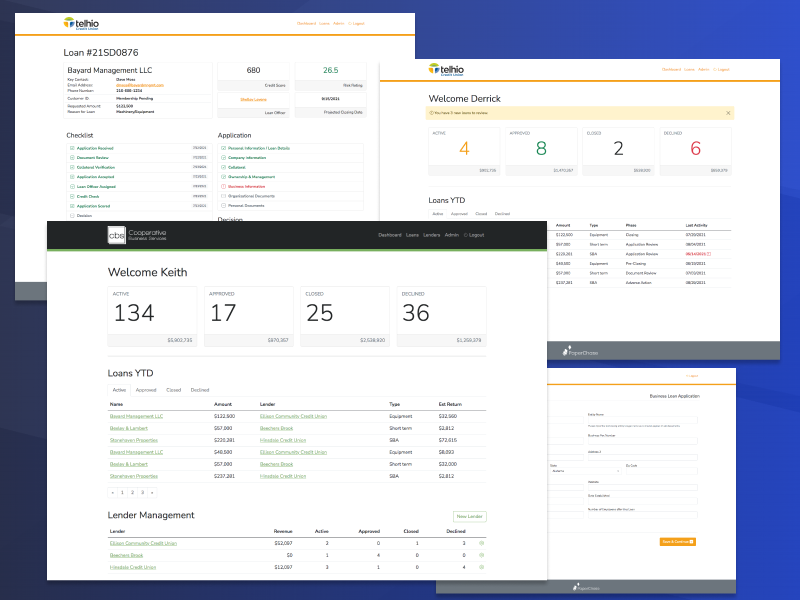The height and width of the screenshot is (600, 800).
Task: Go to previous page in Loans YTD pagination
Action: (x=113, y=492)
